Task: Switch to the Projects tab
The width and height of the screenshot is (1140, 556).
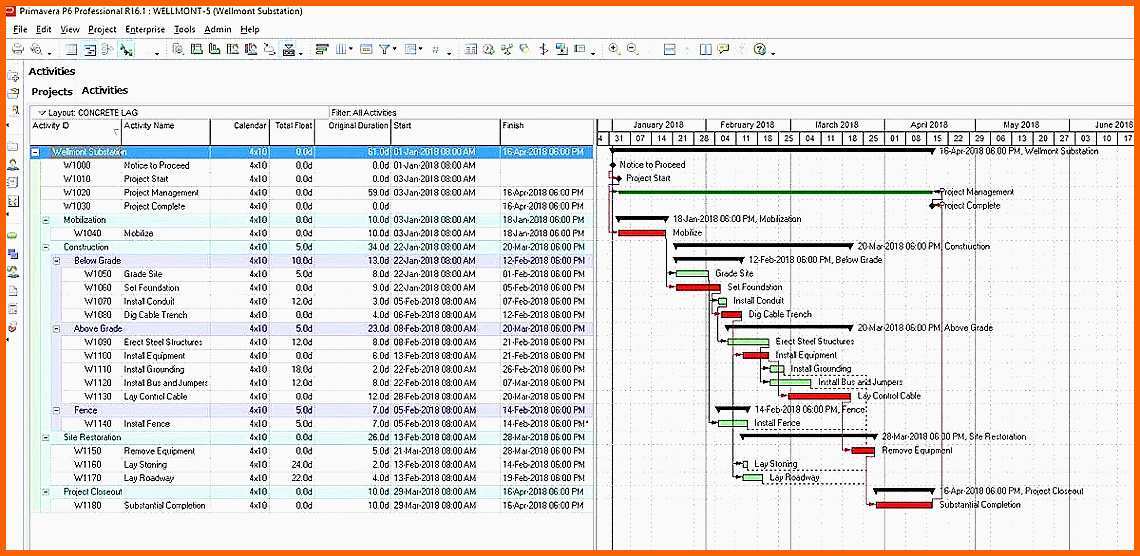Action: [x=52, y=92]
